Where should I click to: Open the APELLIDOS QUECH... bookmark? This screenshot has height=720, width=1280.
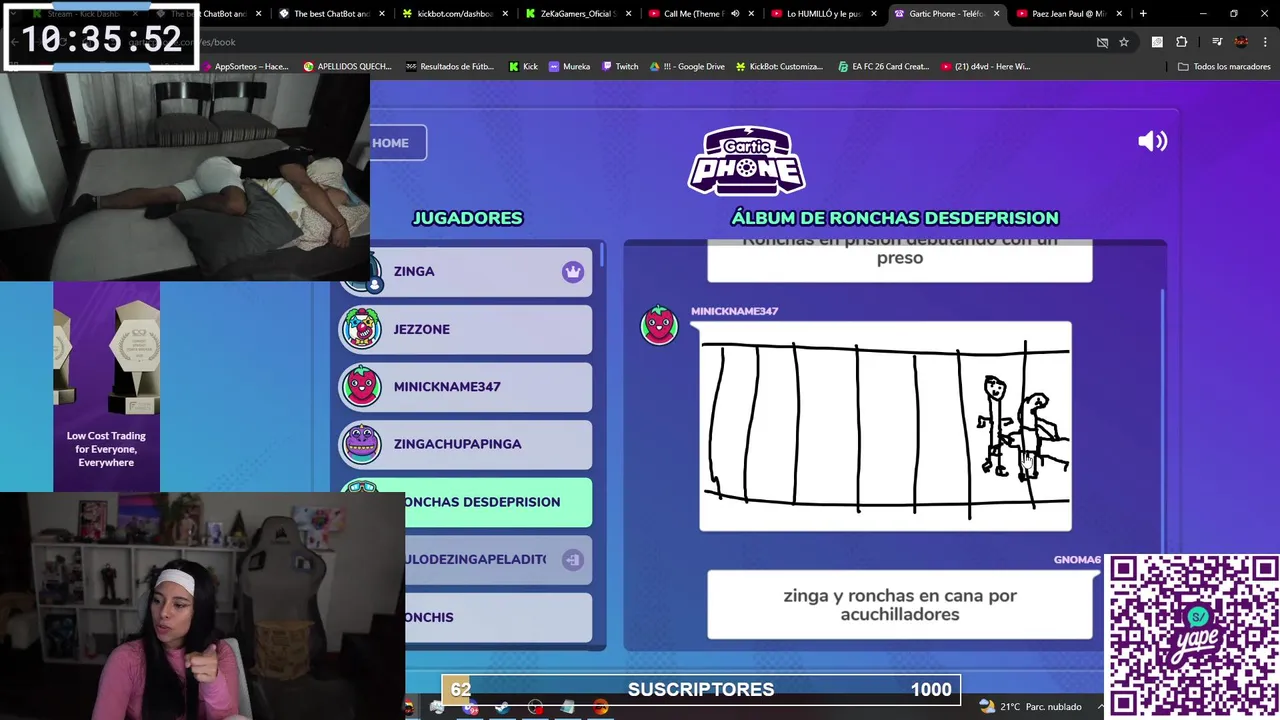pos(347,67)
